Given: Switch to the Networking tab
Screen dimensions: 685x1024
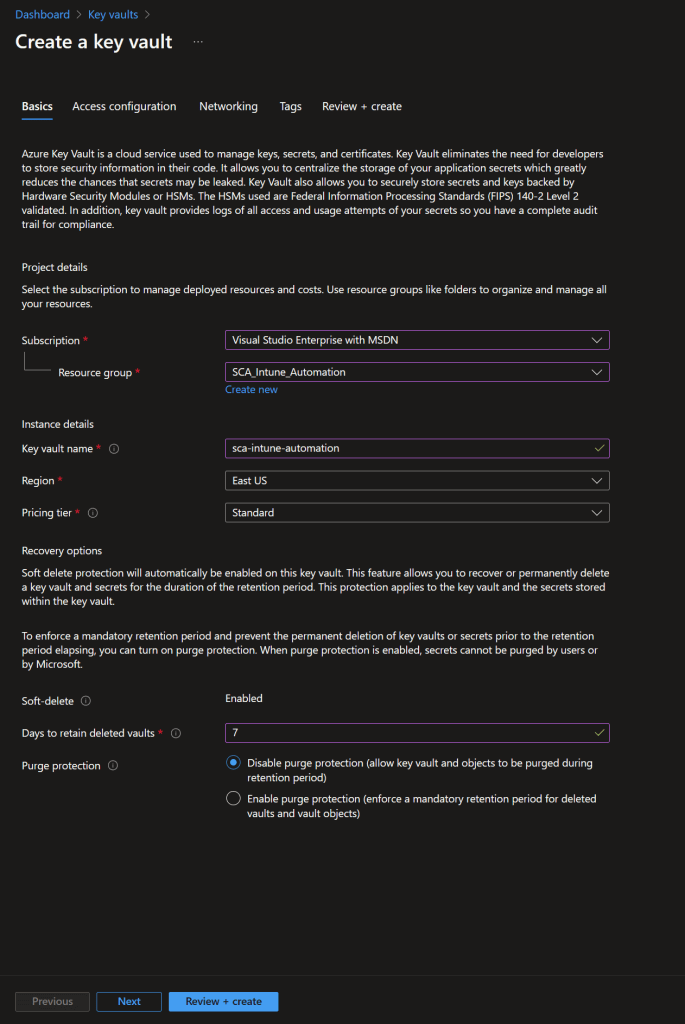Looking at the screenshot, I should (228, 106).
